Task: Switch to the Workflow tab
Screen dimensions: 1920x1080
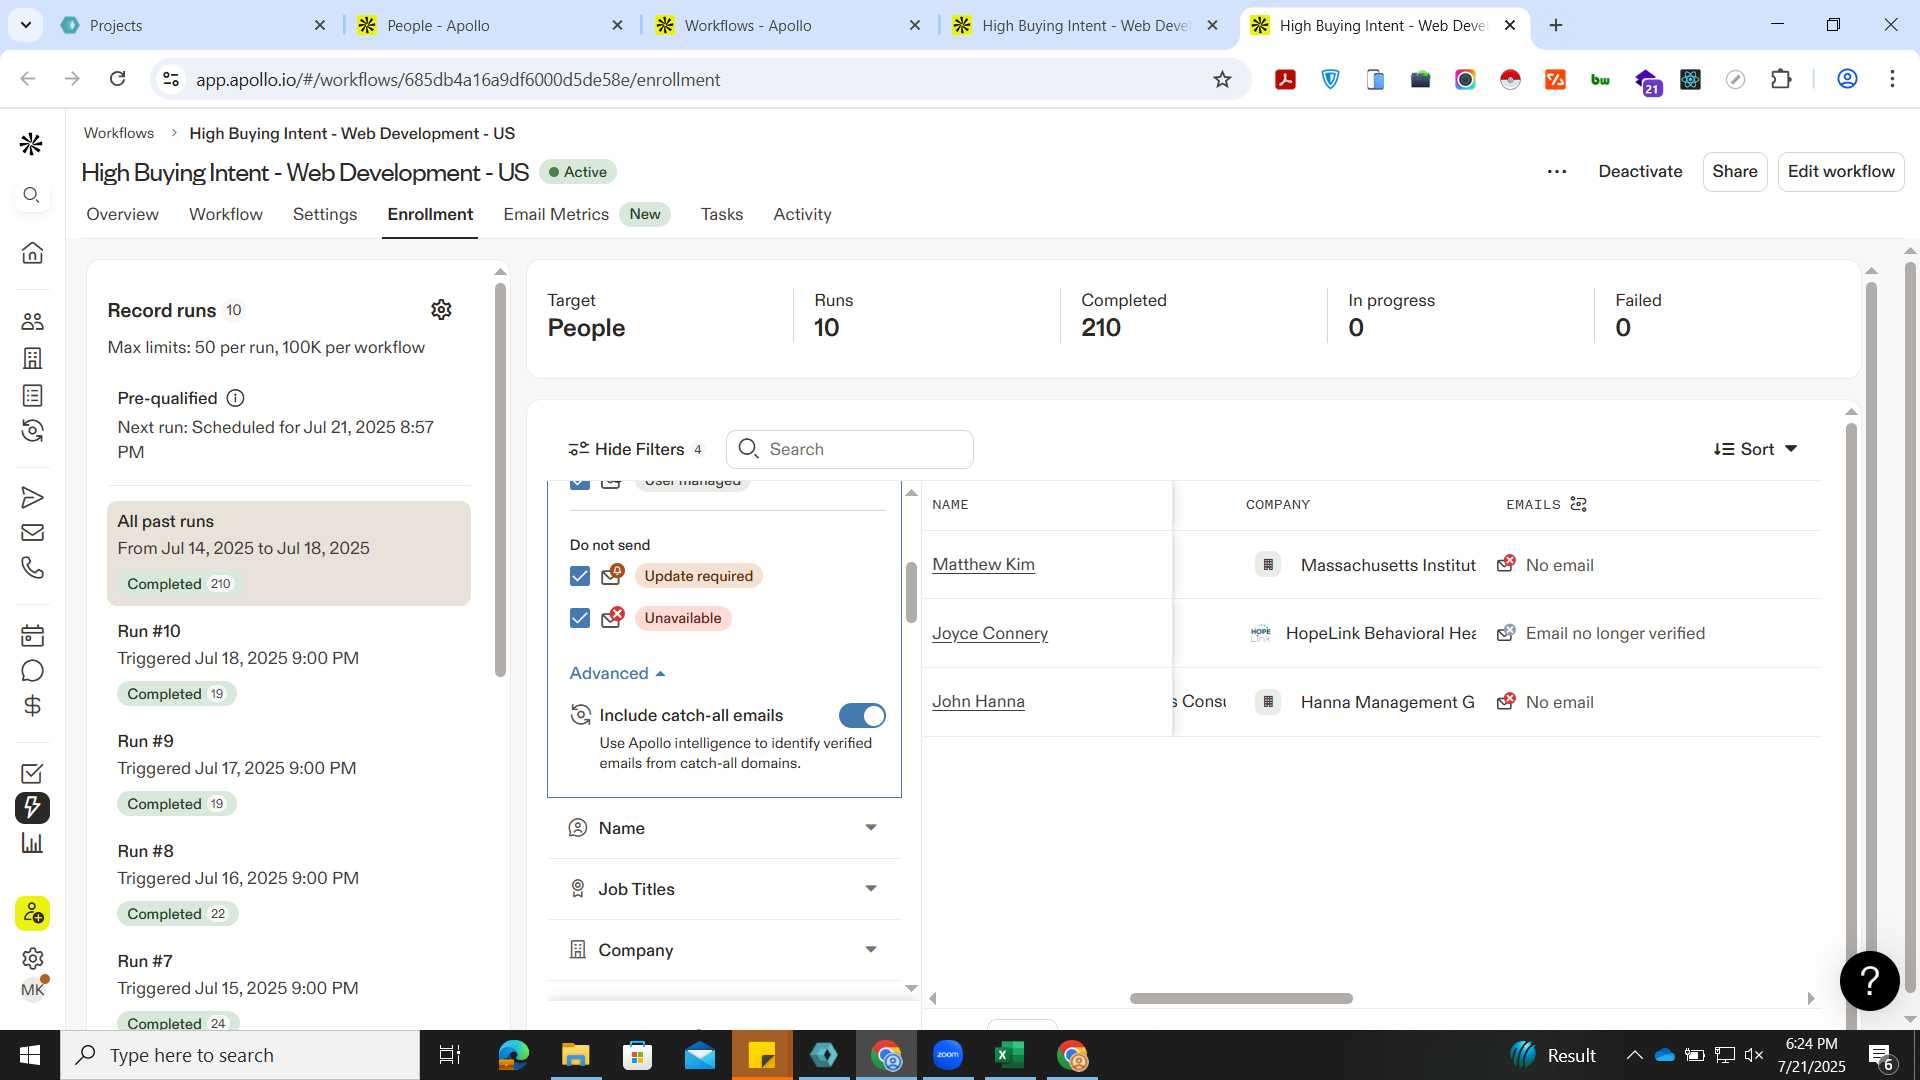Action: coord(226,214)
